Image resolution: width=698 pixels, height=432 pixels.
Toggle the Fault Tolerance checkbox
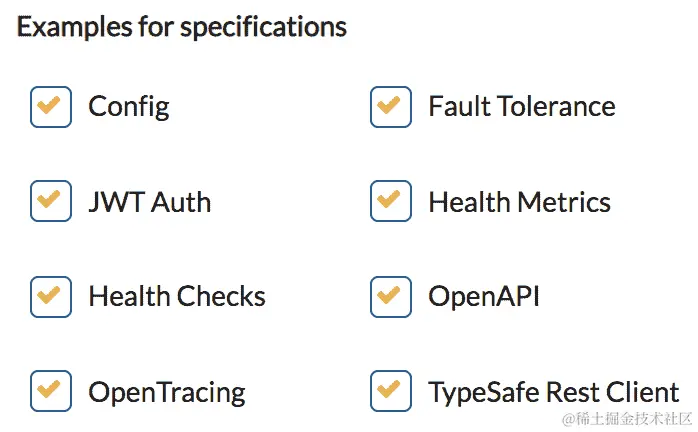point(390,107)
